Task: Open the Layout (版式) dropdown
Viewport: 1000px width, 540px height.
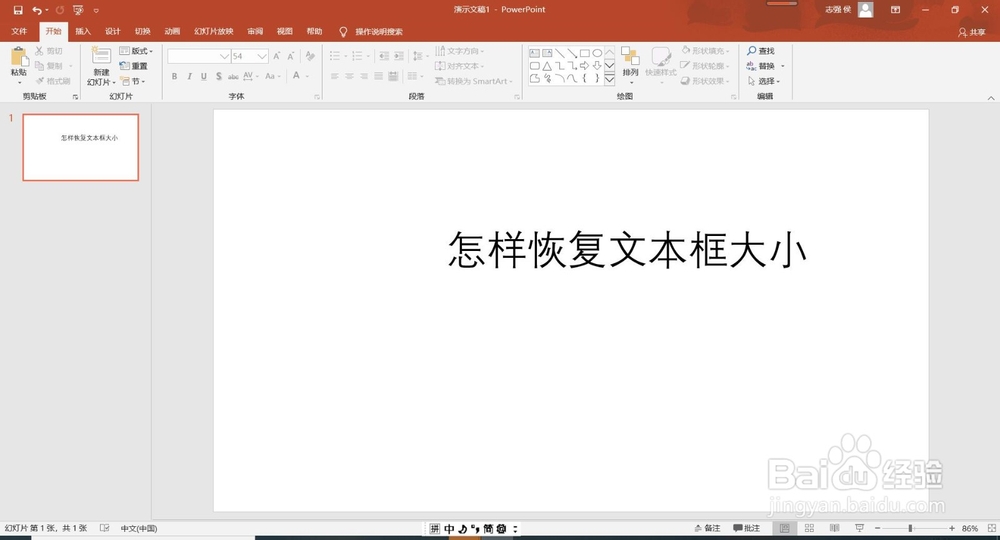Action: pyautogui.click(x=136, y=50)
